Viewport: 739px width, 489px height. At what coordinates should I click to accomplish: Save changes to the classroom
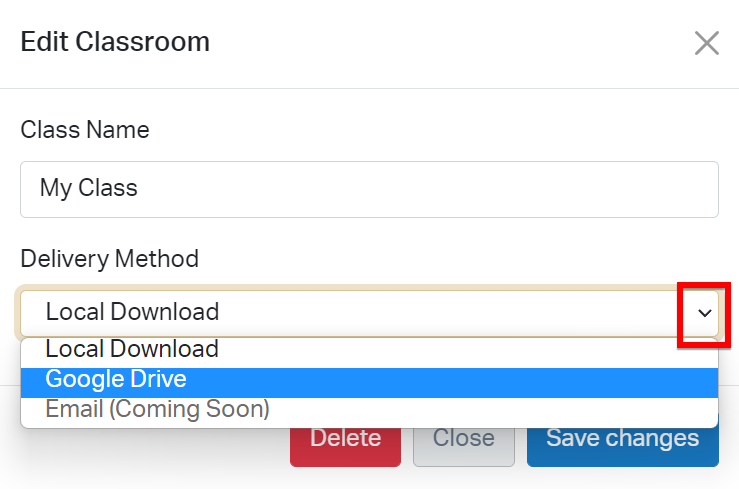pos(622,438)
